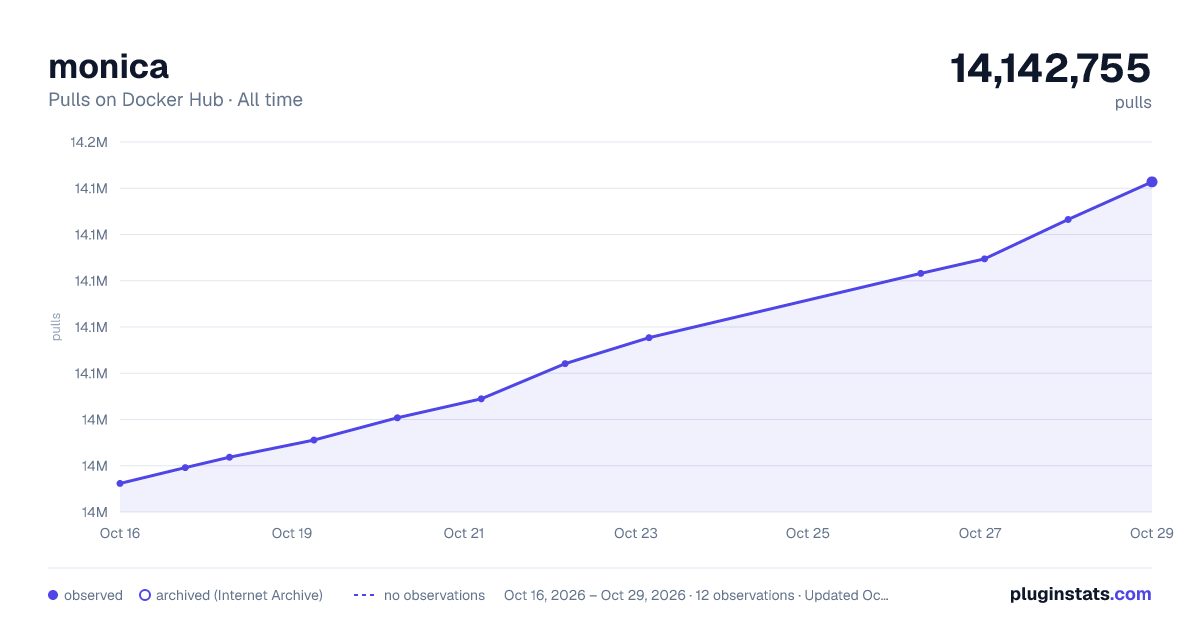Select the data point above the Oct 23 label

[649, 338]
